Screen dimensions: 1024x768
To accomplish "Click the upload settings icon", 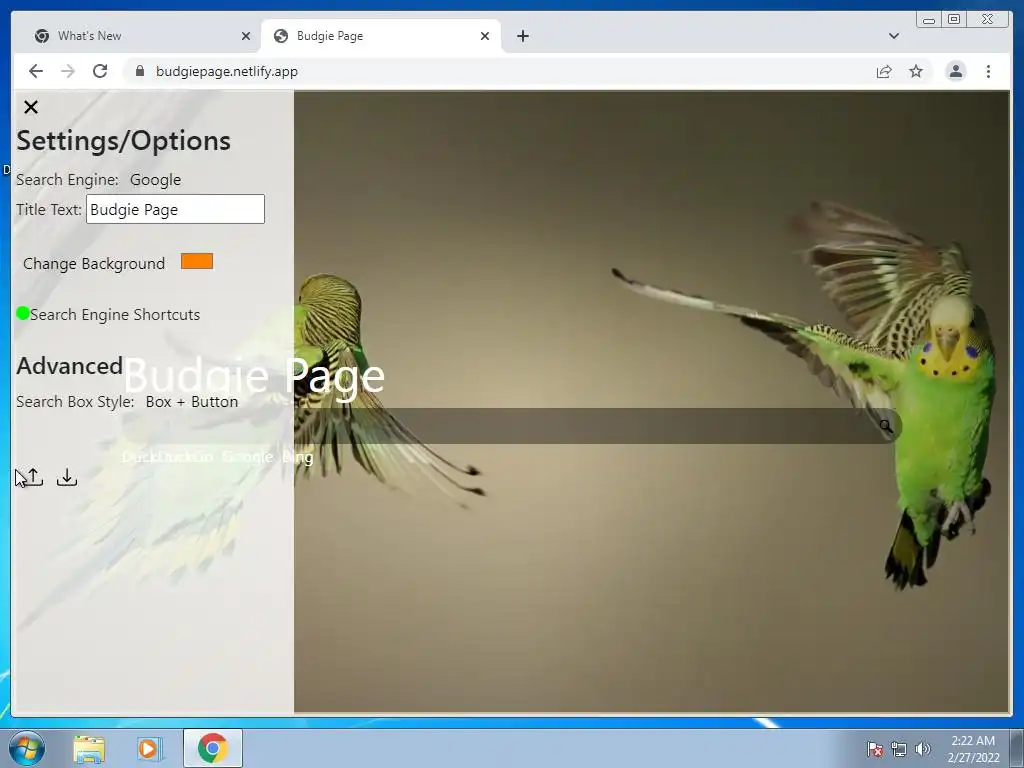I will click(x=34, y=477).
